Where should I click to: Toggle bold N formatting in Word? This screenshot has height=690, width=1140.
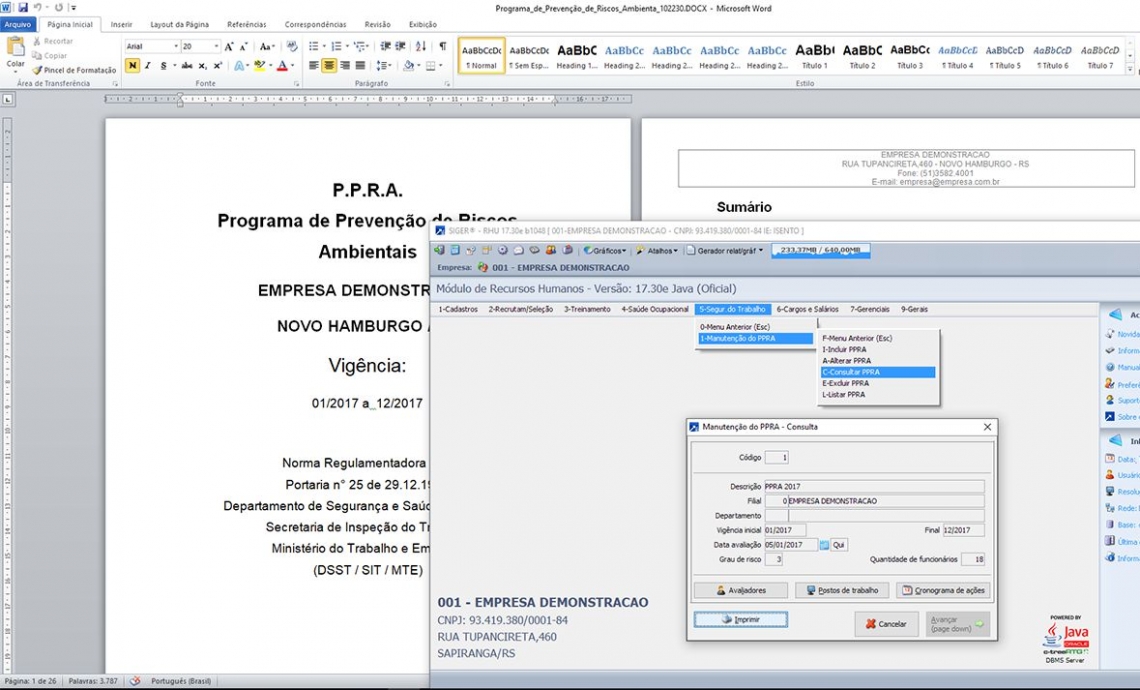[x=132, y=65]
